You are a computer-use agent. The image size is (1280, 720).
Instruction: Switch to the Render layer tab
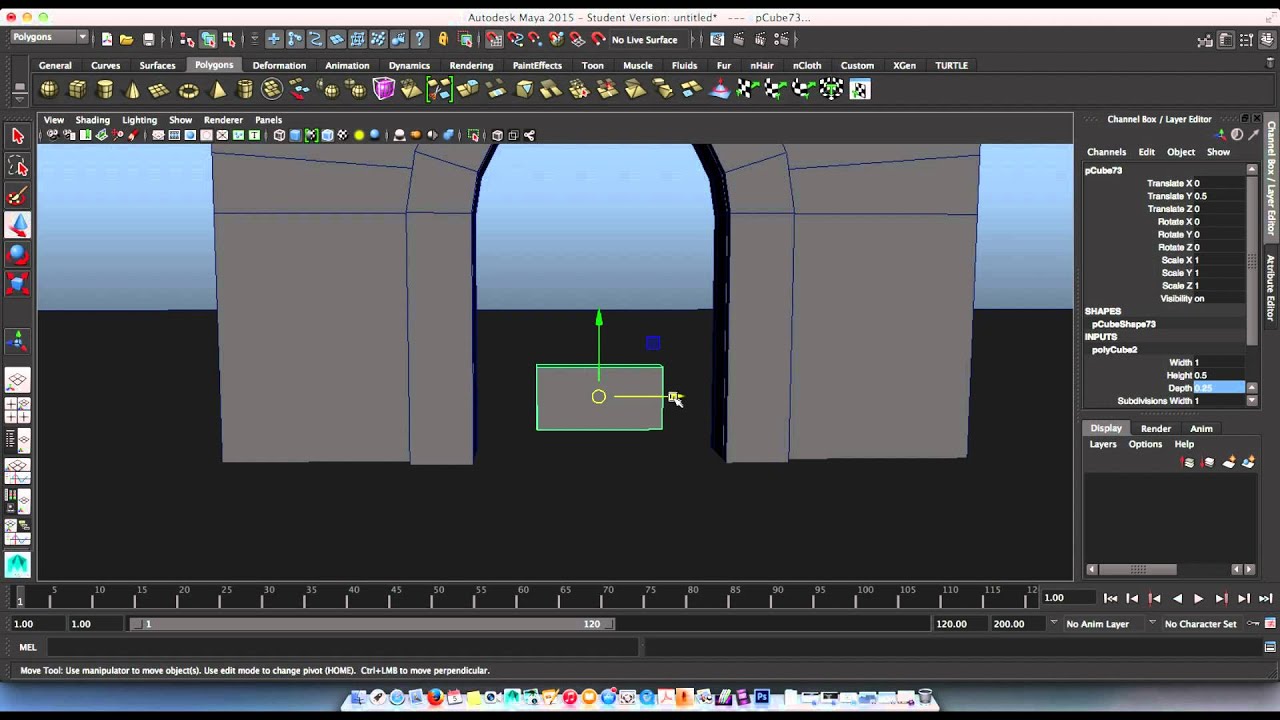click(x=1155, y=428)
